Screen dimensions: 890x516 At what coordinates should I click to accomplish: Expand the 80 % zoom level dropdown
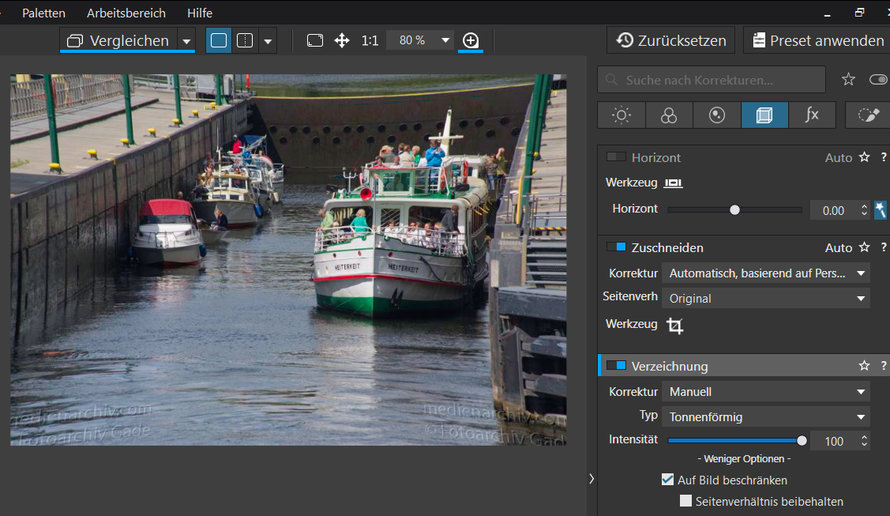click(446, 40)
